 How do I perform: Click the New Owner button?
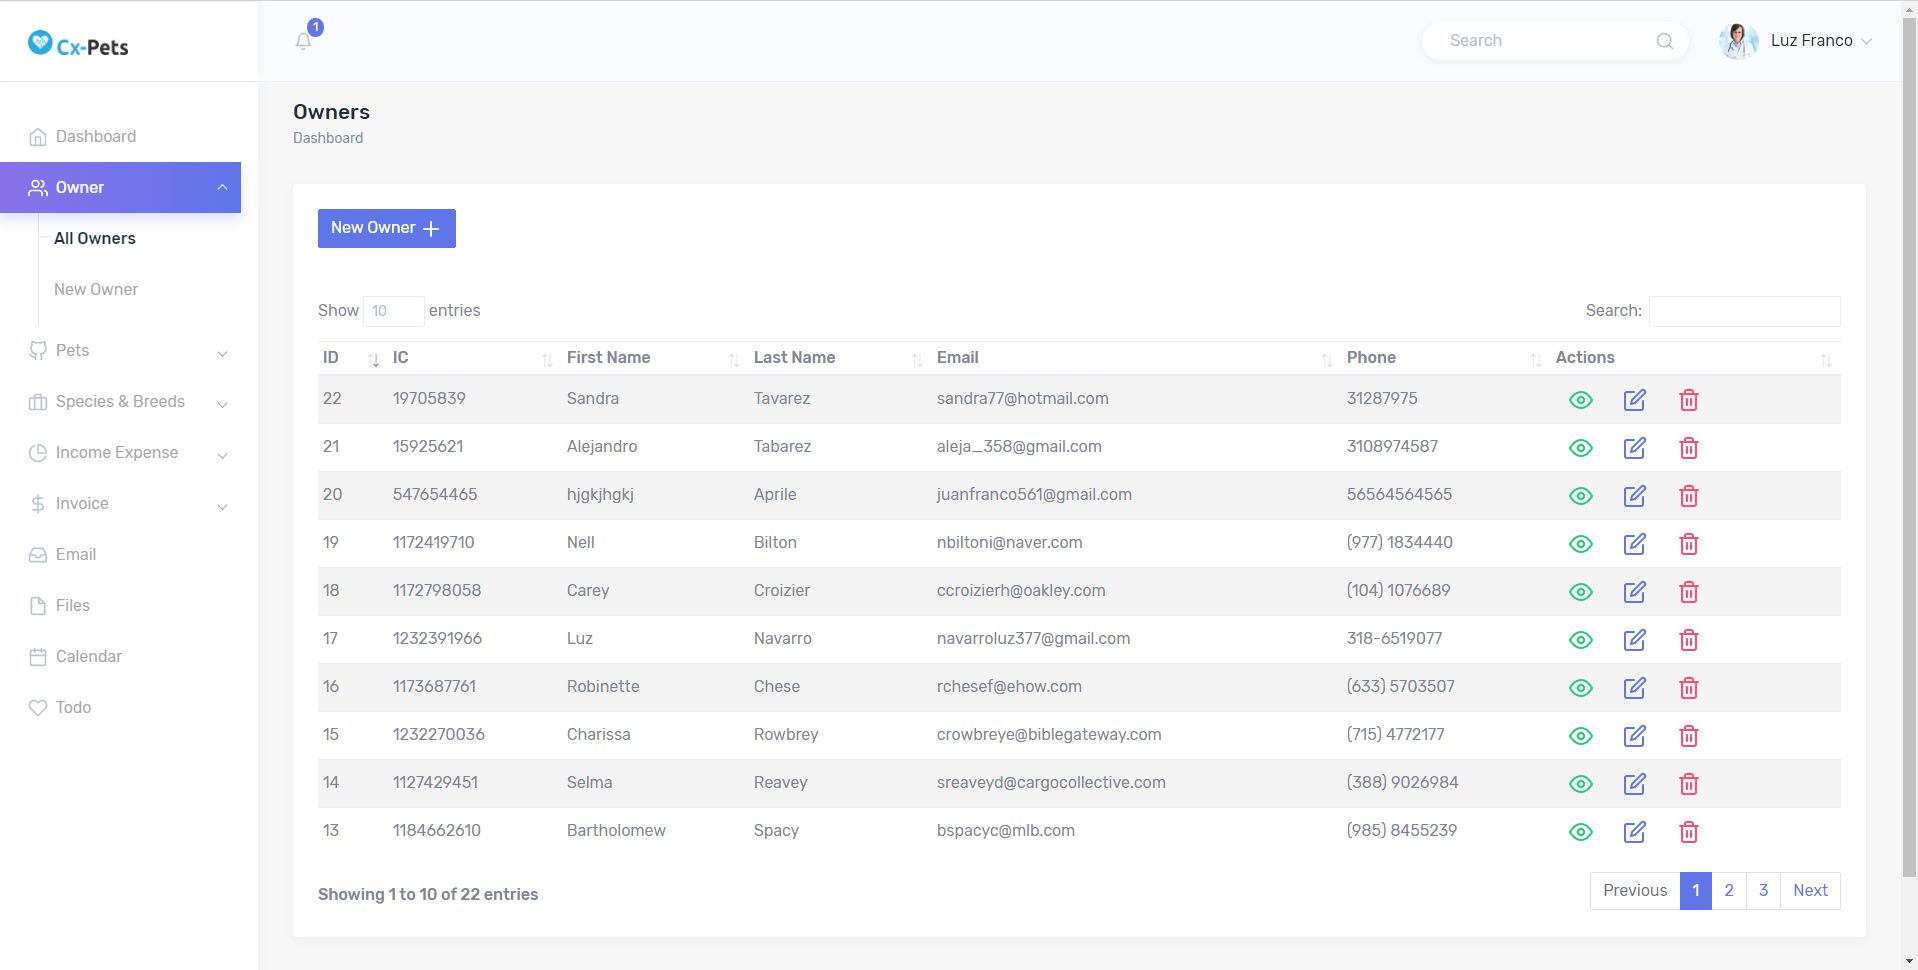(386, 228)
